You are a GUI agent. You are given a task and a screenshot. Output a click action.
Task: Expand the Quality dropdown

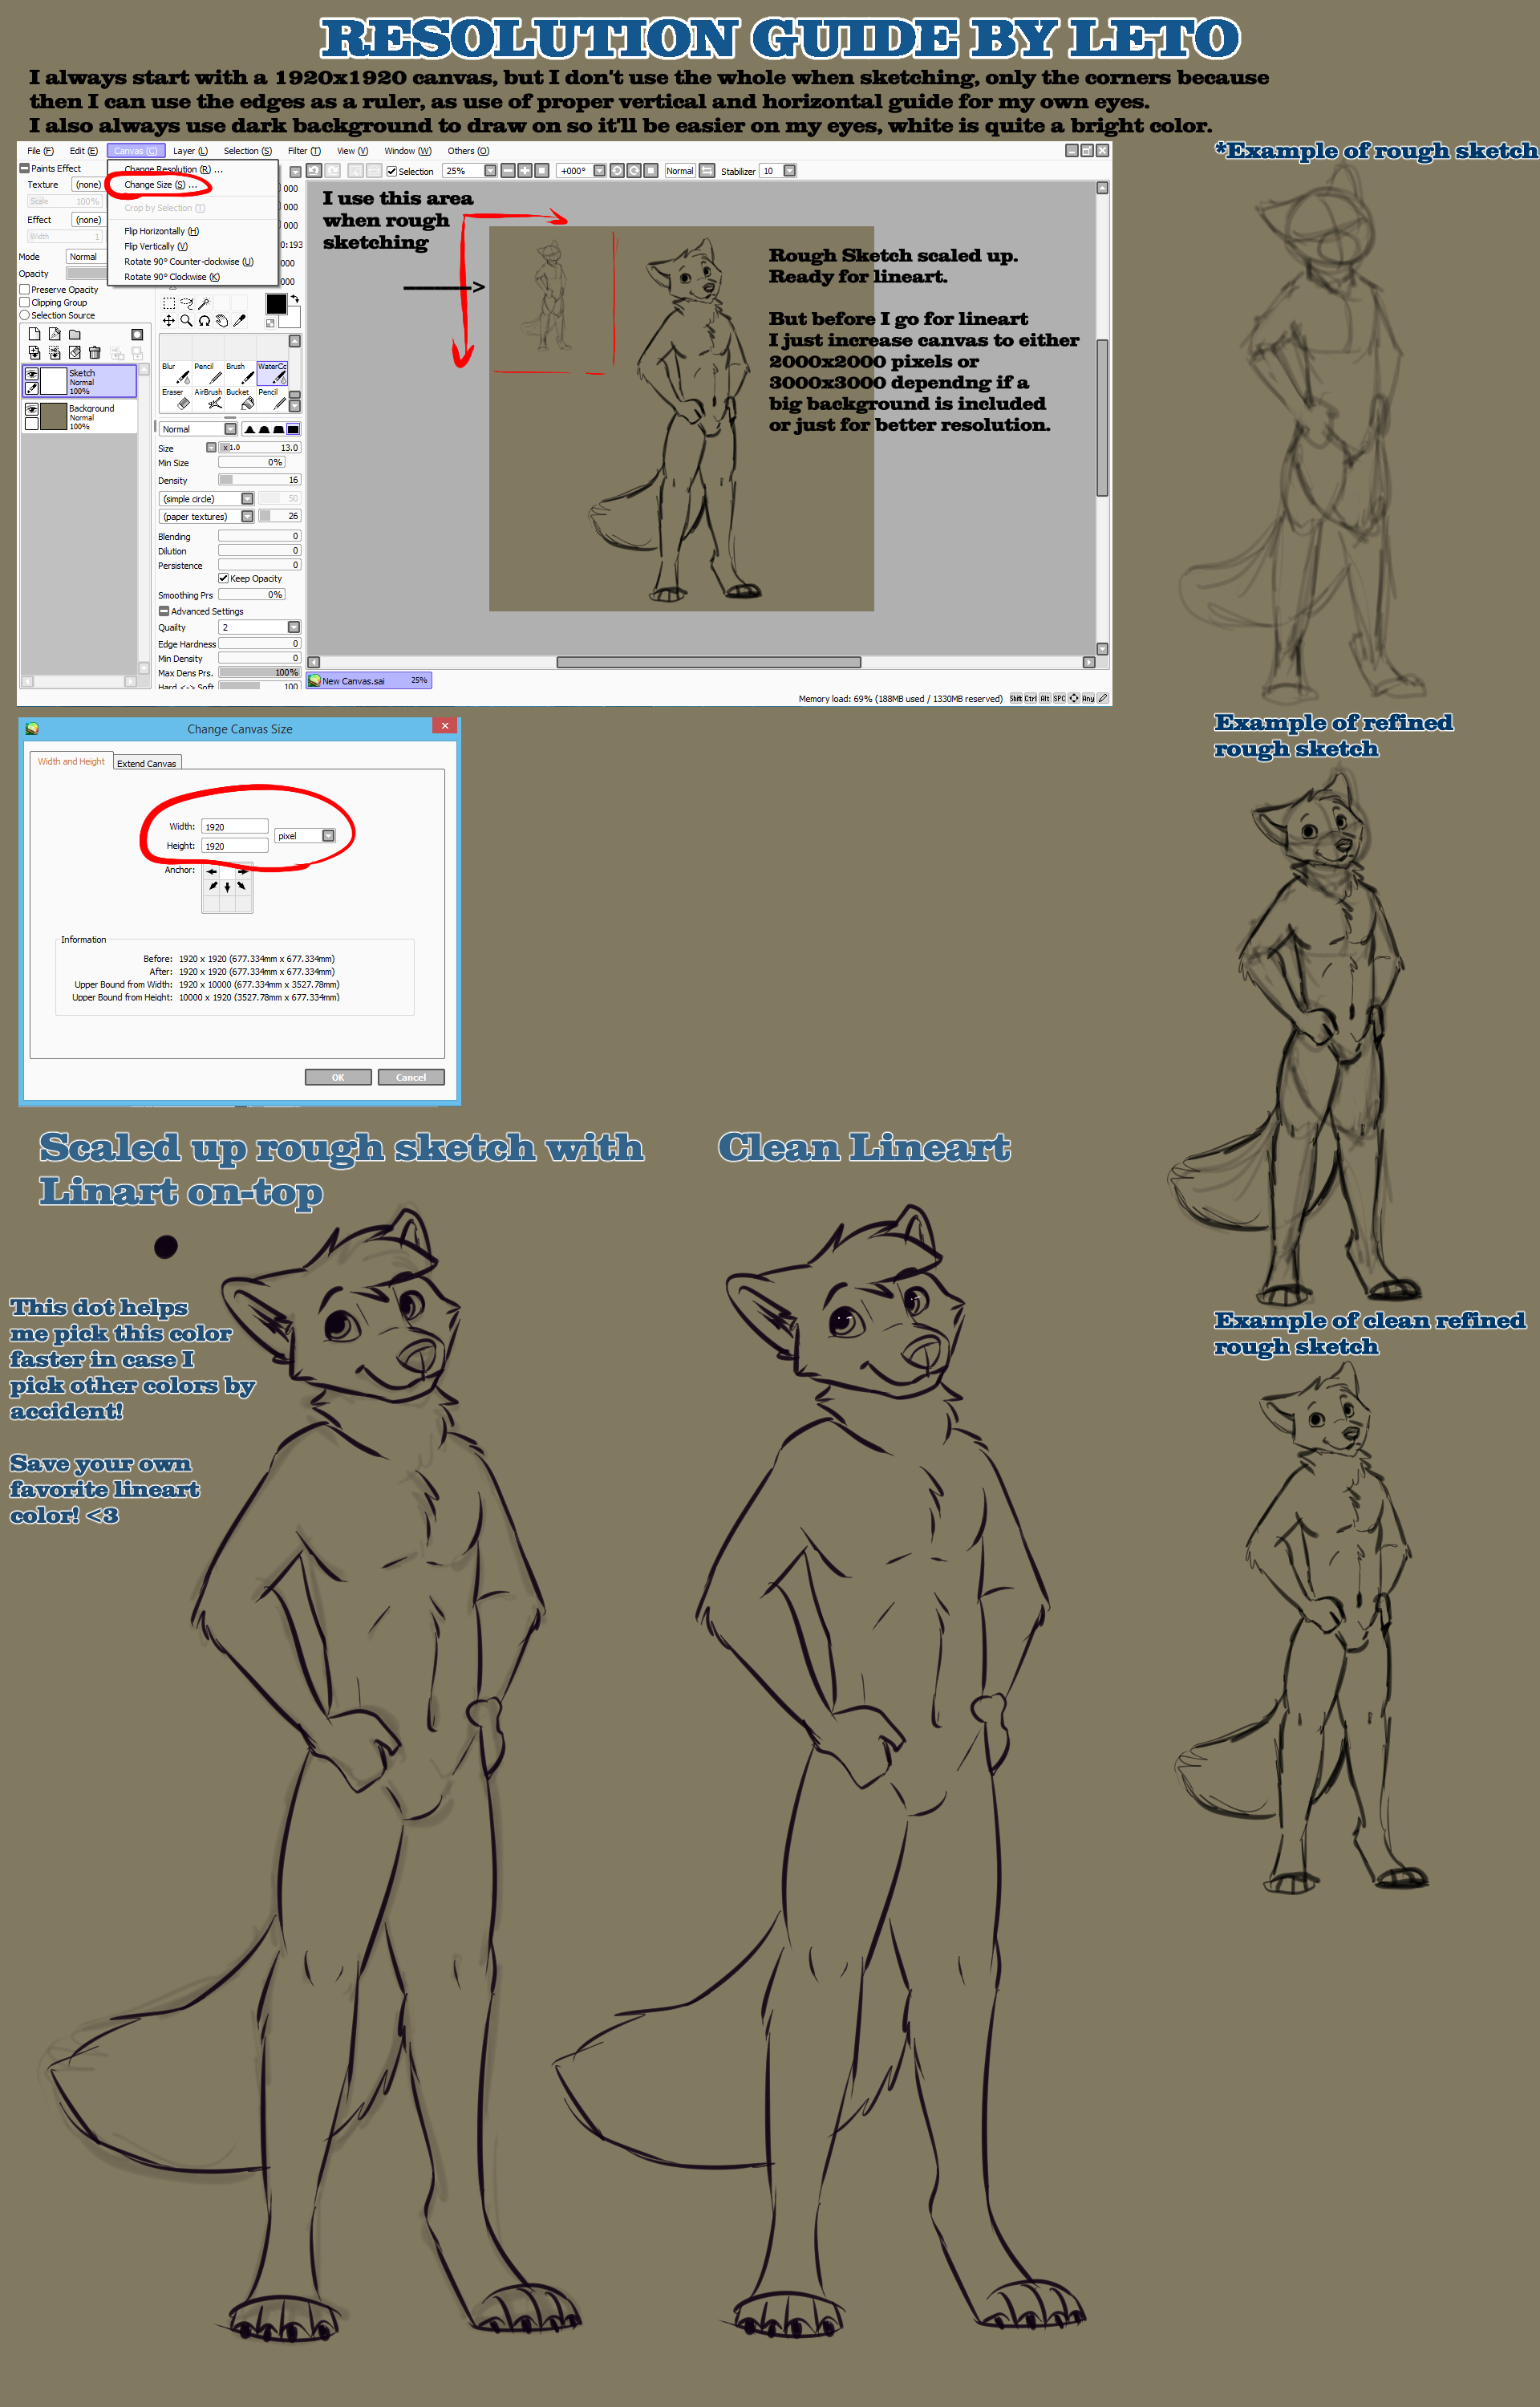click(294, 627)
